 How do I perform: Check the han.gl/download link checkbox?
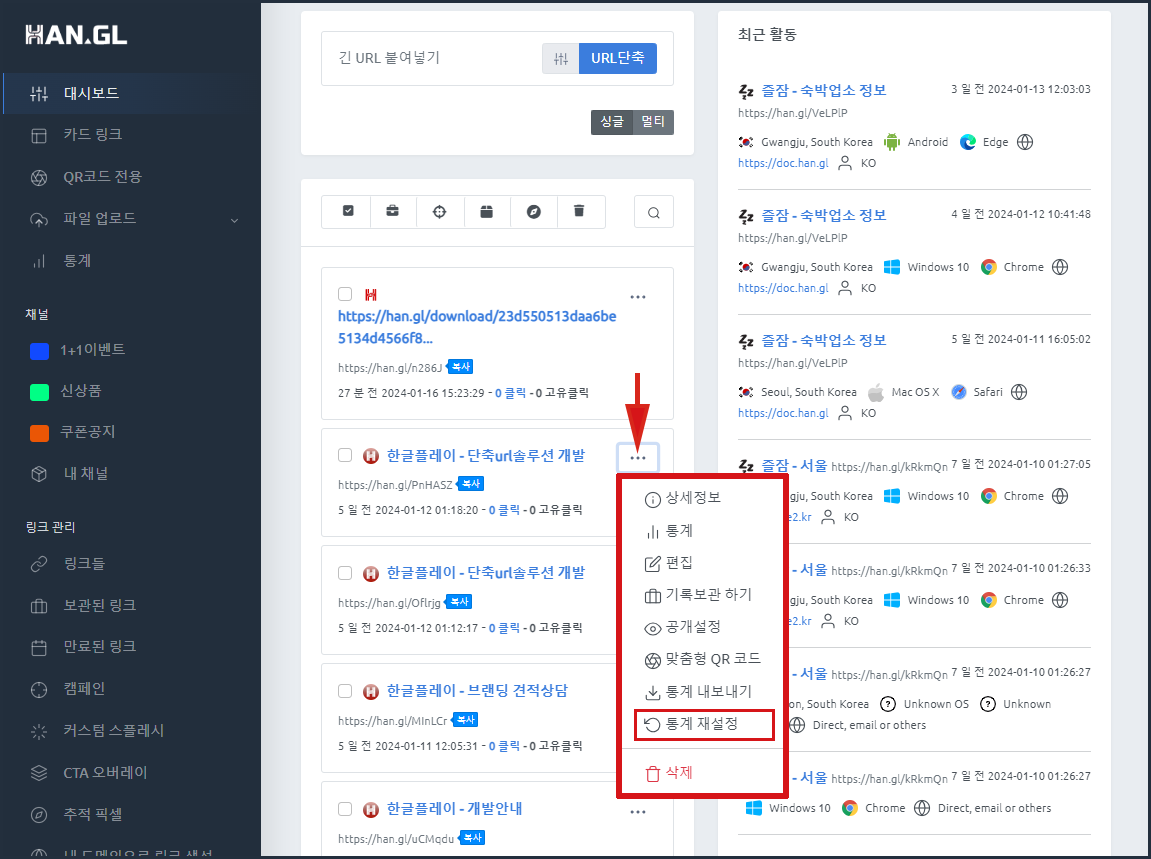345,294
